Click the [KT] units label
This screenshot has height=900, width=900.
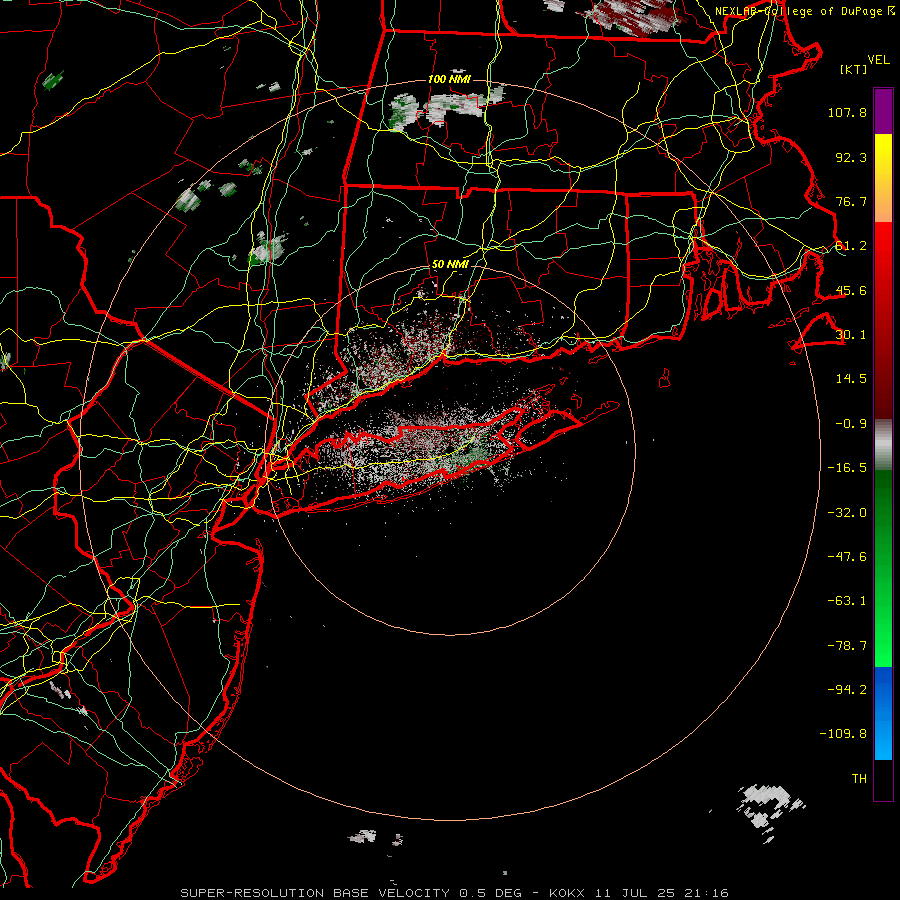click(854, 69)
